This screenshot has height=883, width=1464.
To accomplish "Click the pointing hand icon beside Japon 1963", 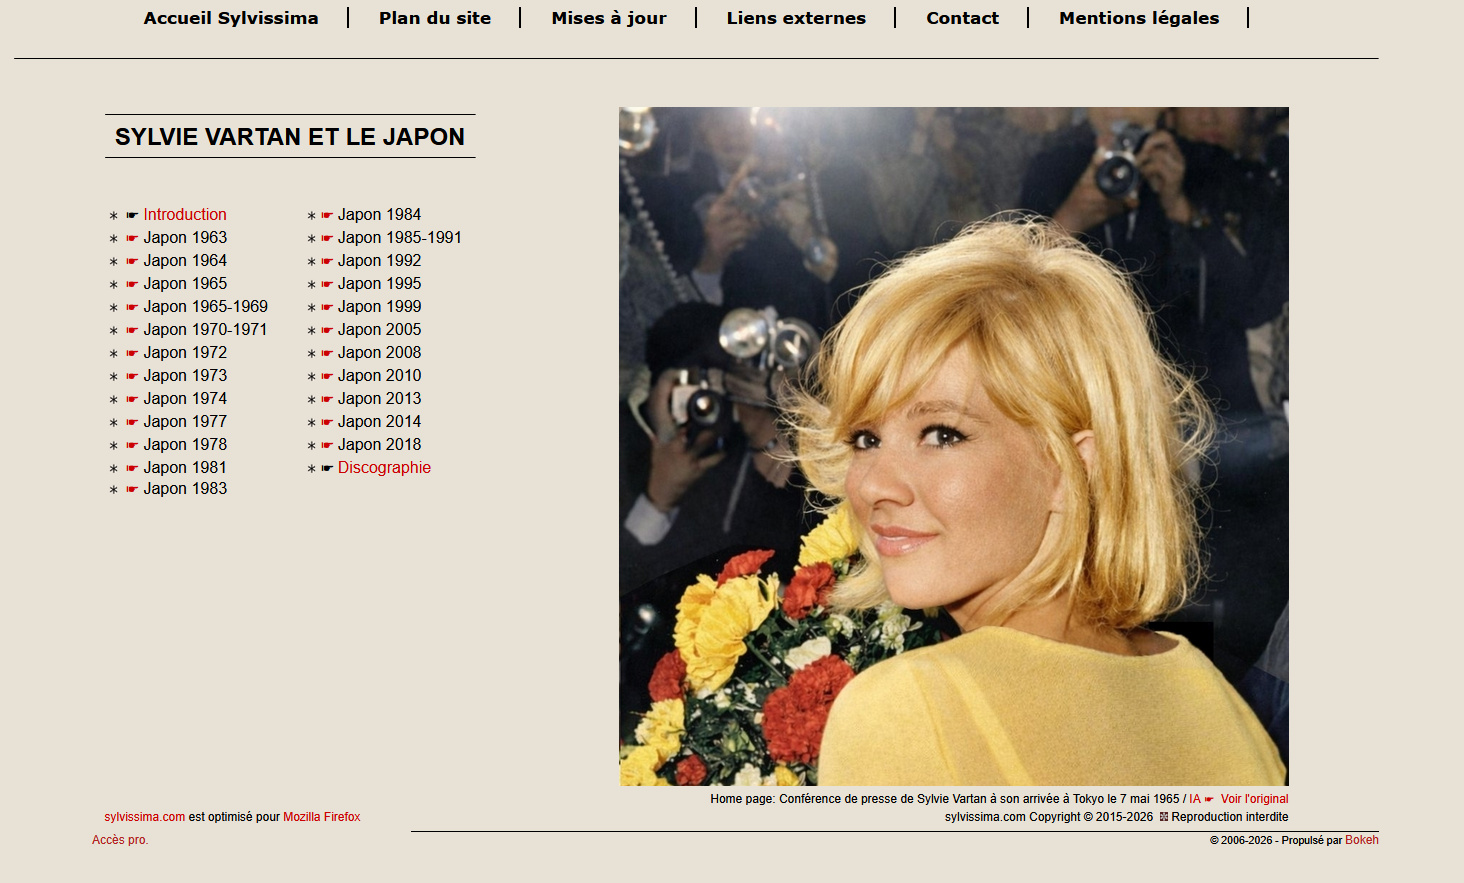I will pyautogui.click(x=131, y=237).
